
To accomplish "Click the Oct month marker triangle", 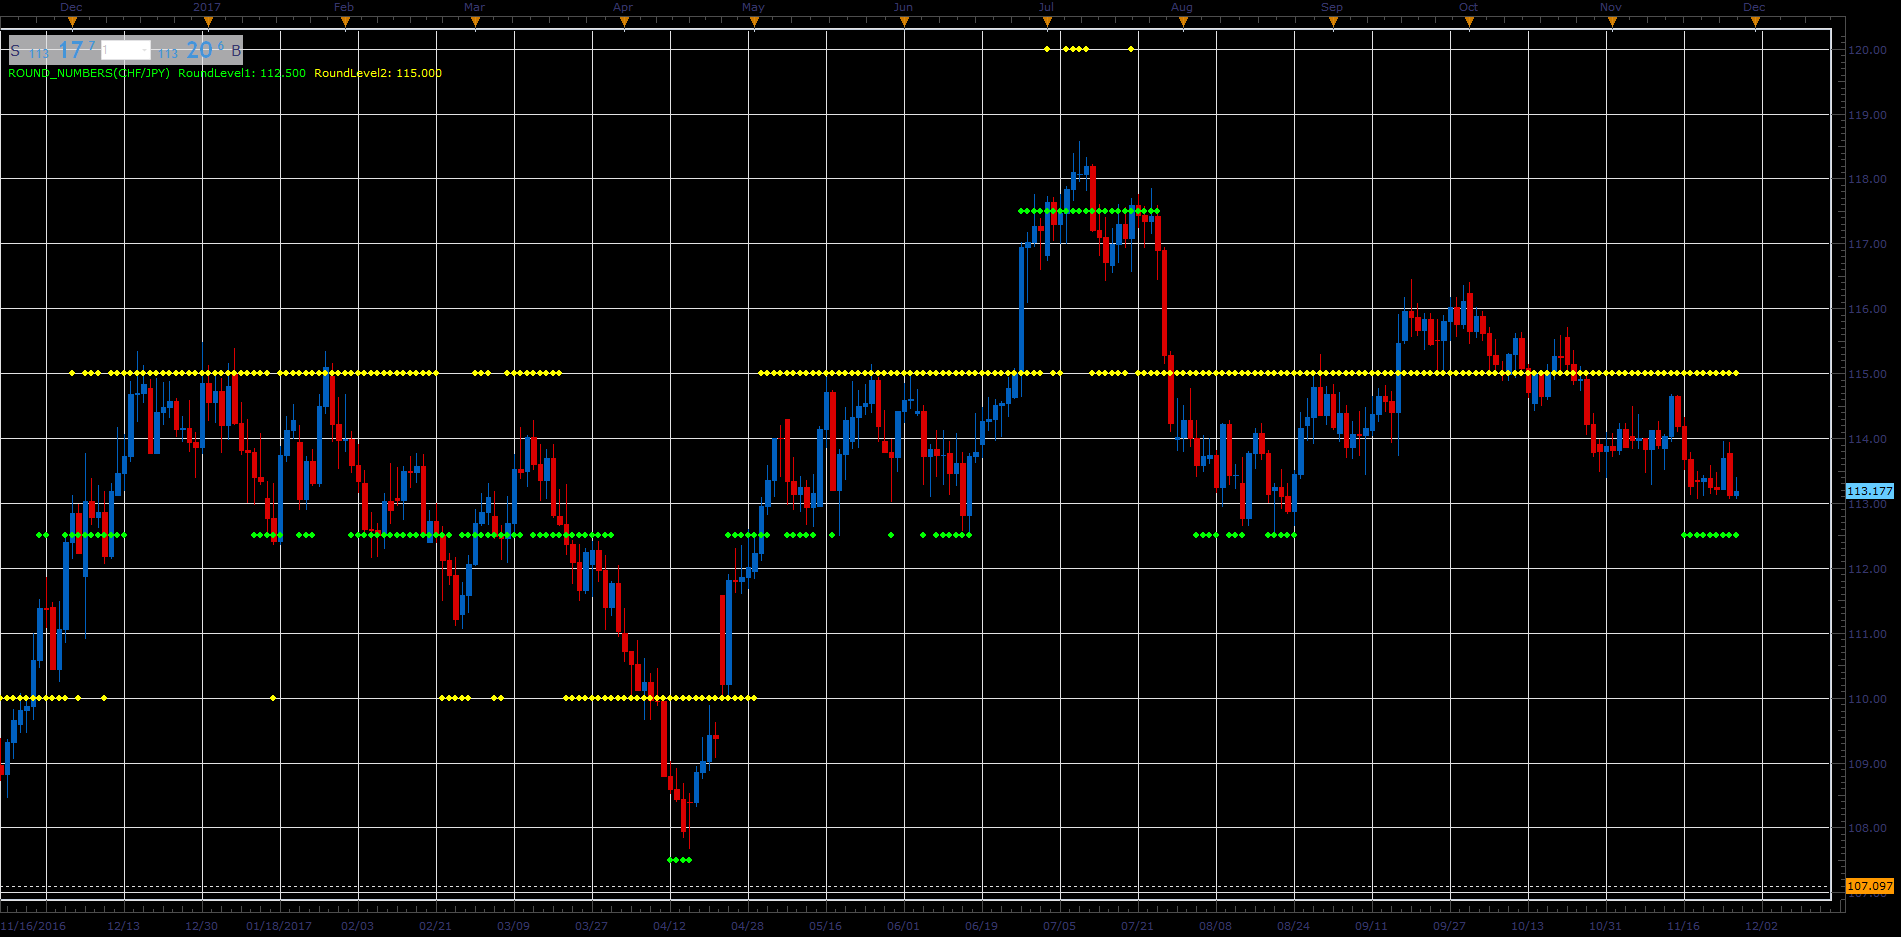I will (x=1469, y=22).
